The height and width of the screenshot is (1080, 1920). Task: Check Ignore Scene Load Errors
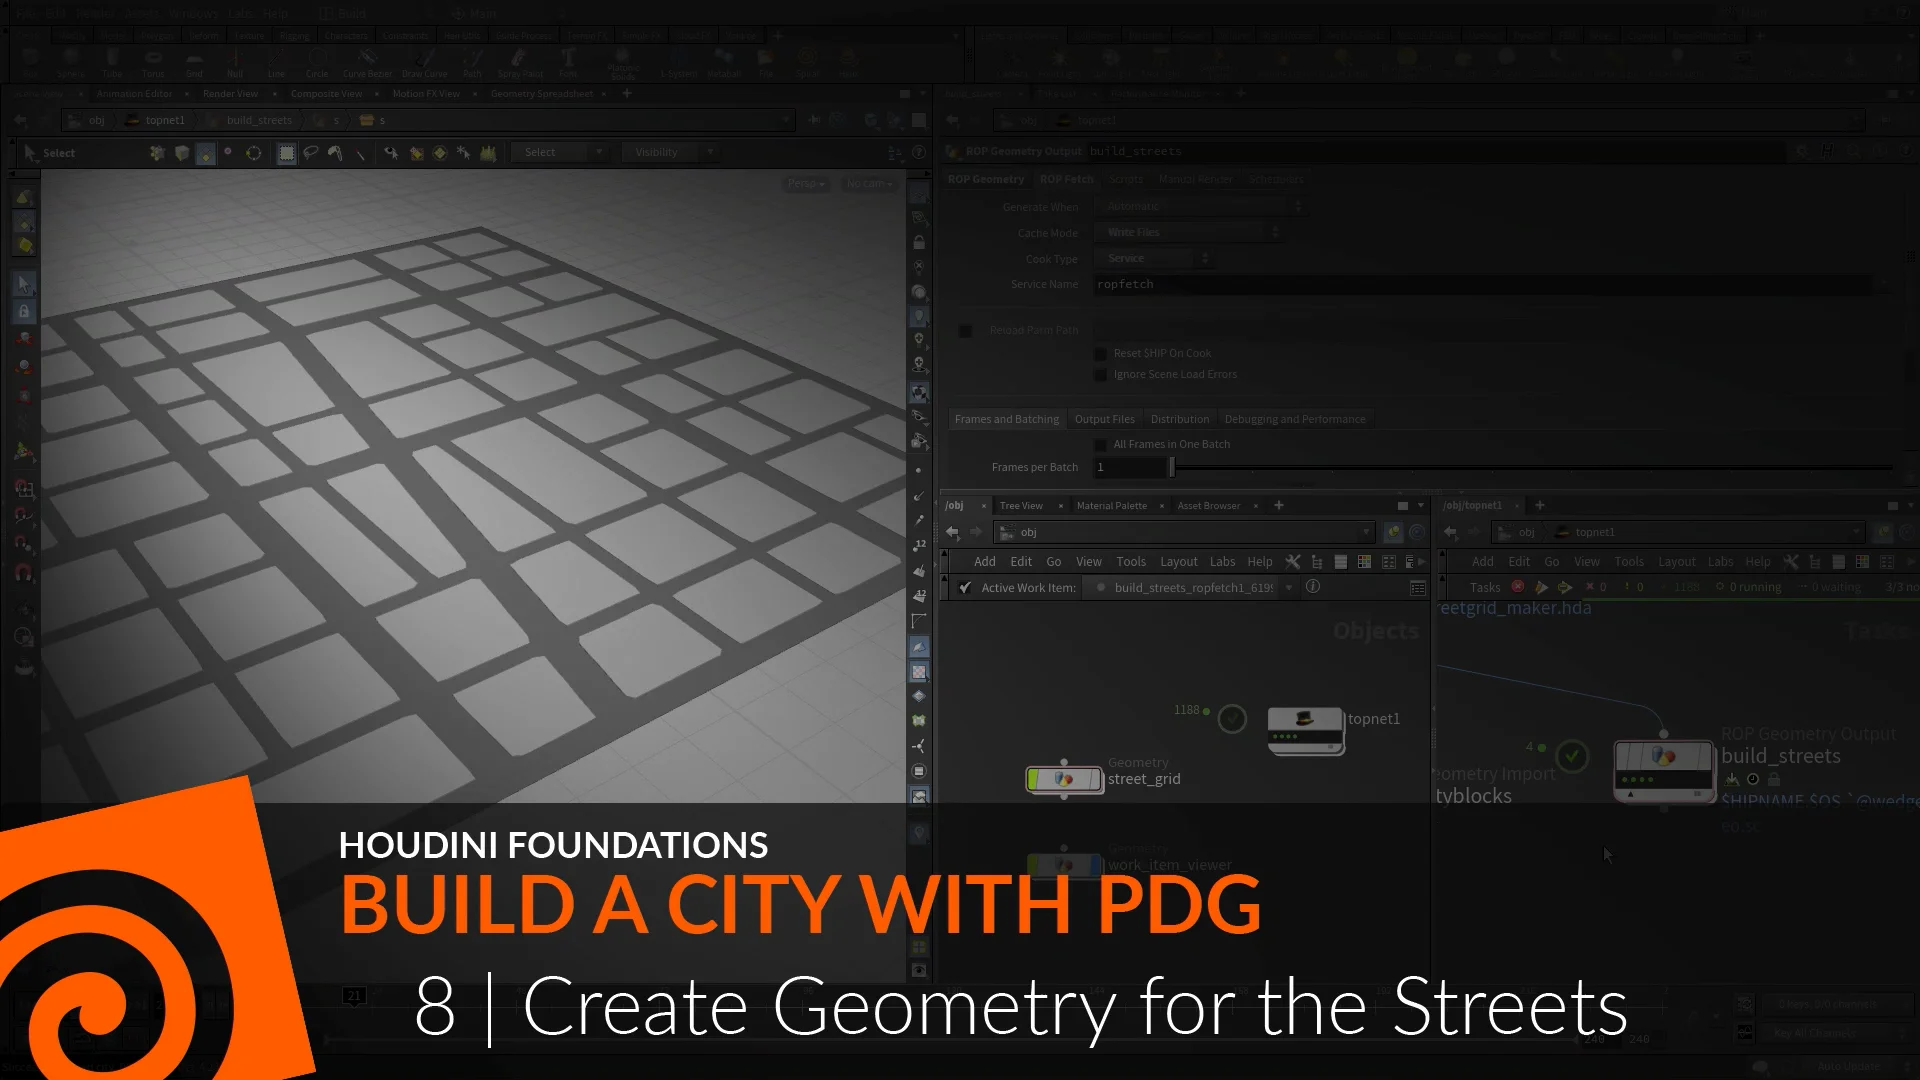(x=1100, y=374)
